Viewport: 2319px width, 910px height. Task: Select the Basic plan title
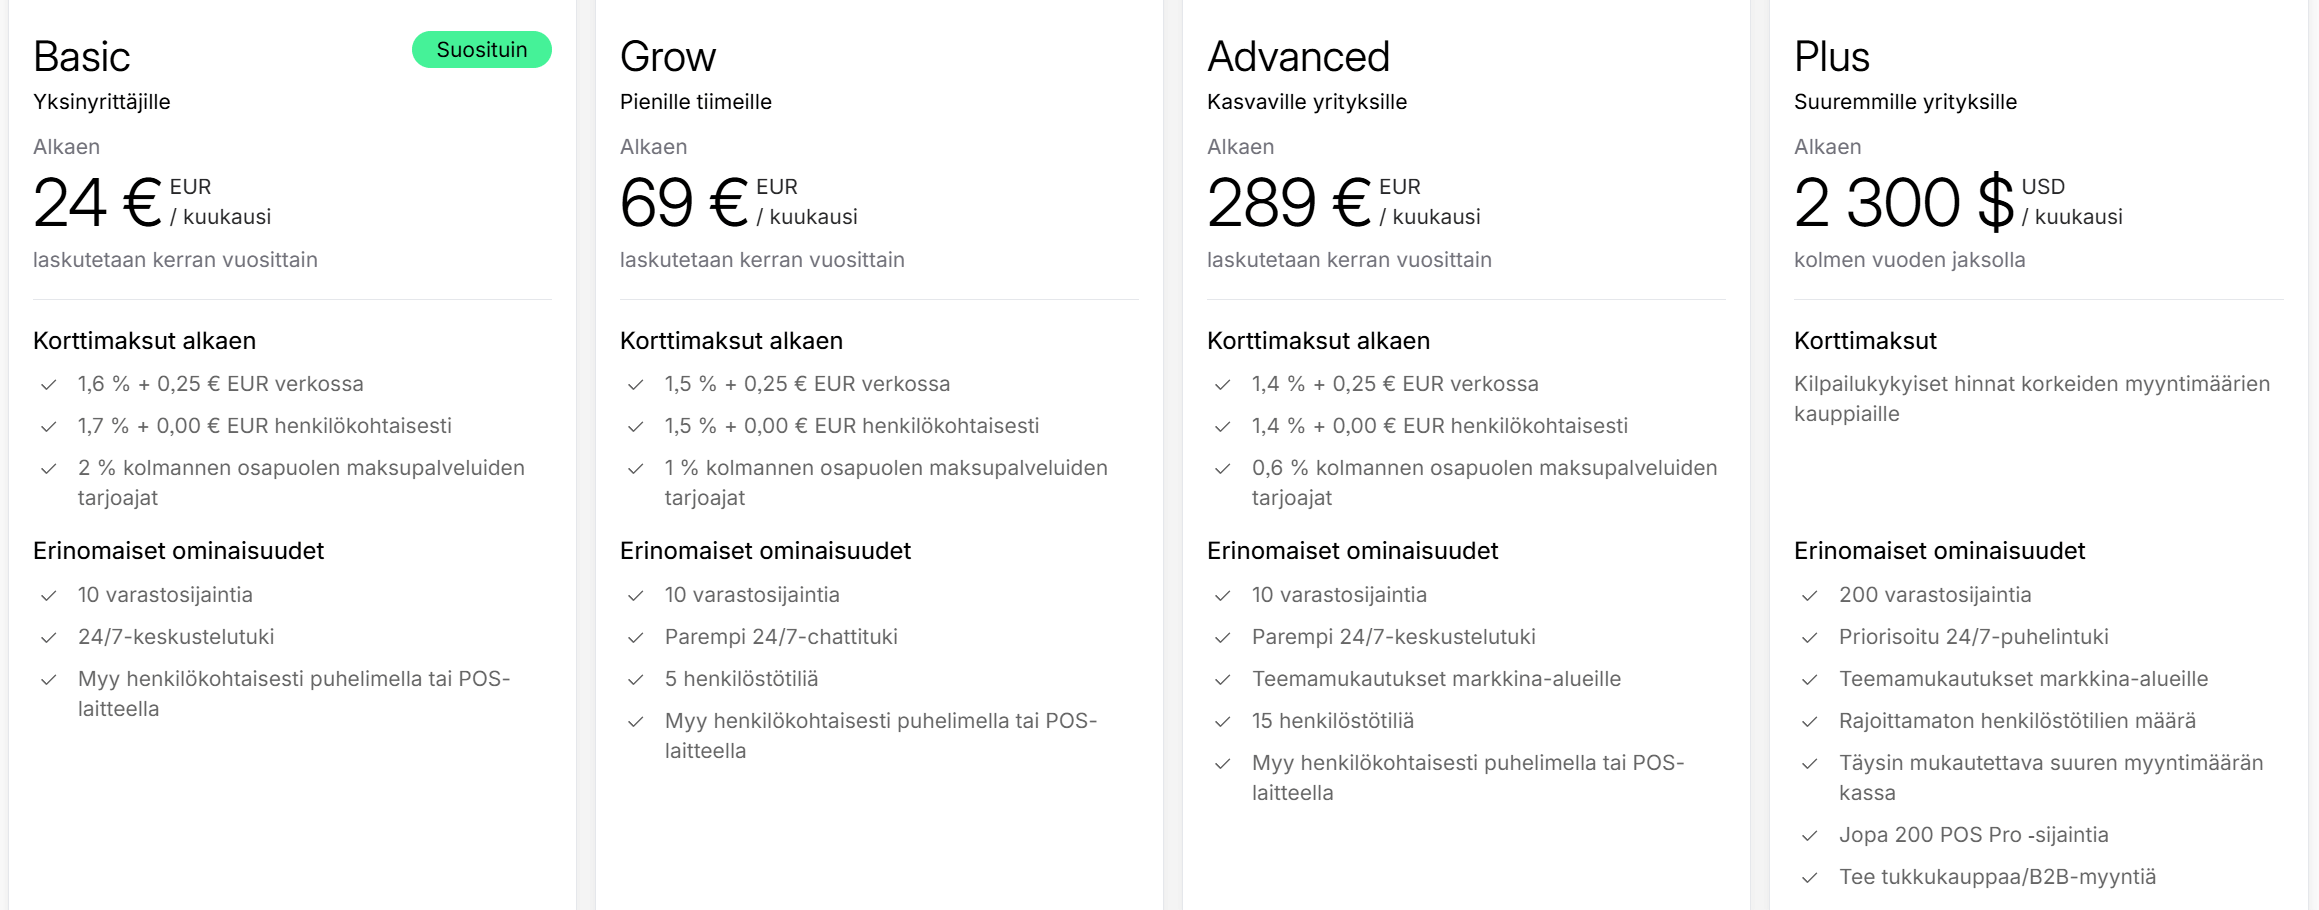pyautogui.click(x=82, y=57)
